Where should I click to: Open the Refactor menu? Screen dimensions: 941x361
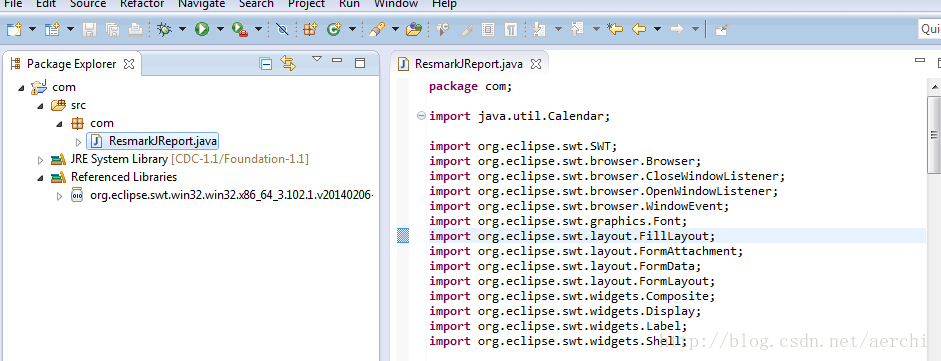(x=142, y=4)
